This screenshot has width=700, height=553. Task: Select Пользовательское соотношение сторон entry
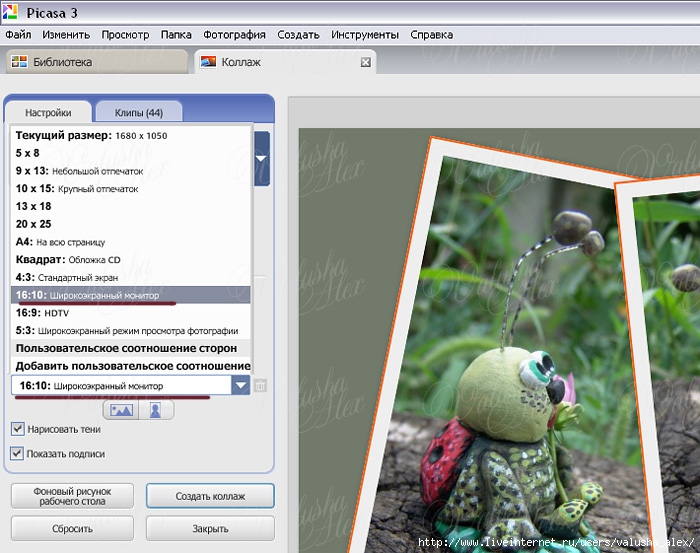[x=130, y=348]
